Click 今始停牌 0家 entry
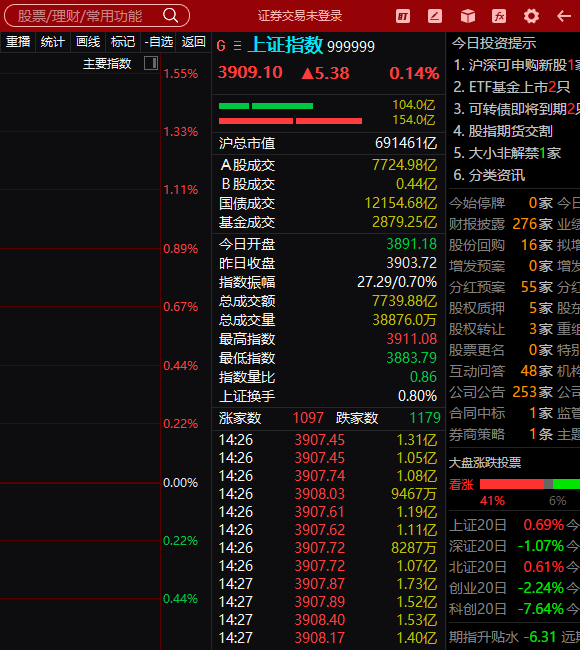Viewport: 580px width, 650px height. coord(501,203)
